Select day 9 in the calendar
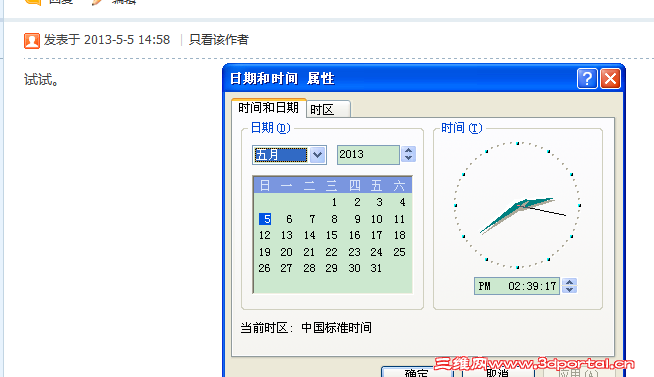The width and height of the screenshot is (654, 377). tap(357, 219)
